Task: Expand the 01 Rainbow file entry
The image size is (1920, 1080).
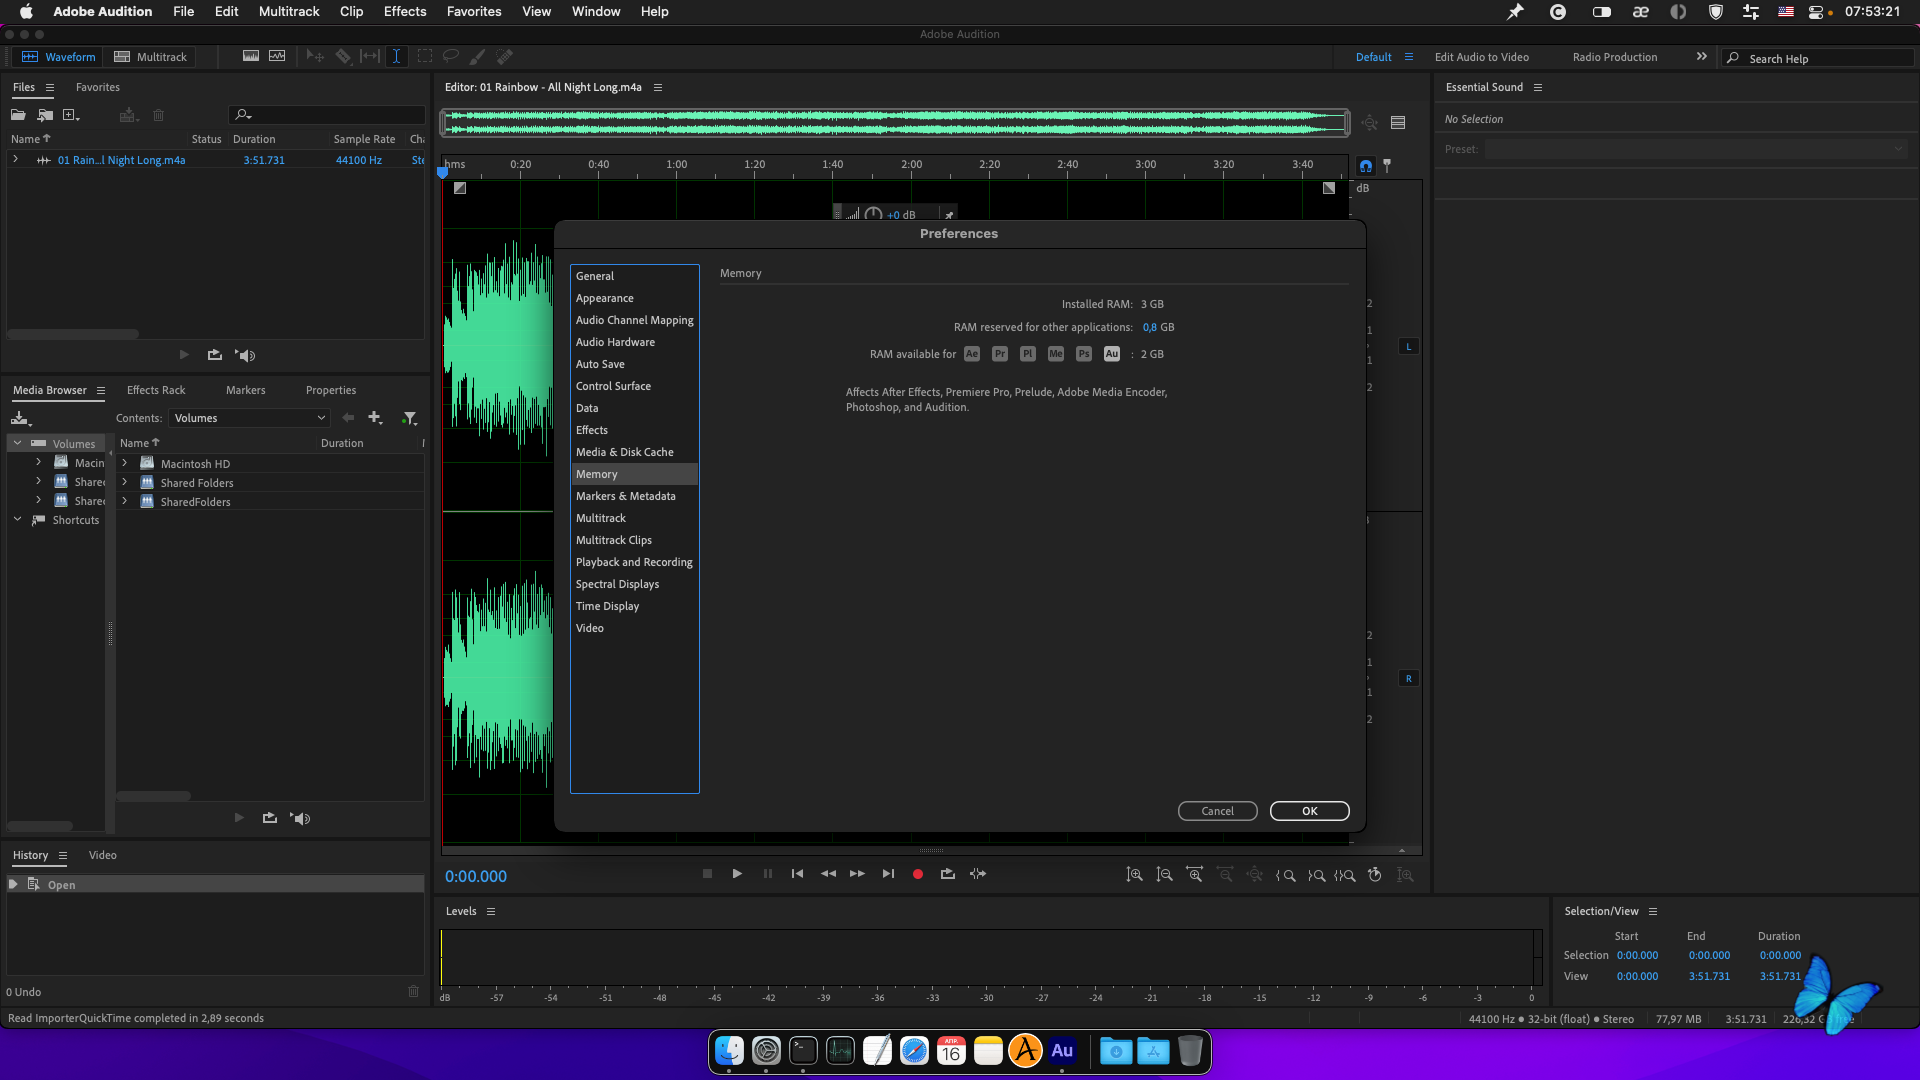Action: [x=15, y=160]
